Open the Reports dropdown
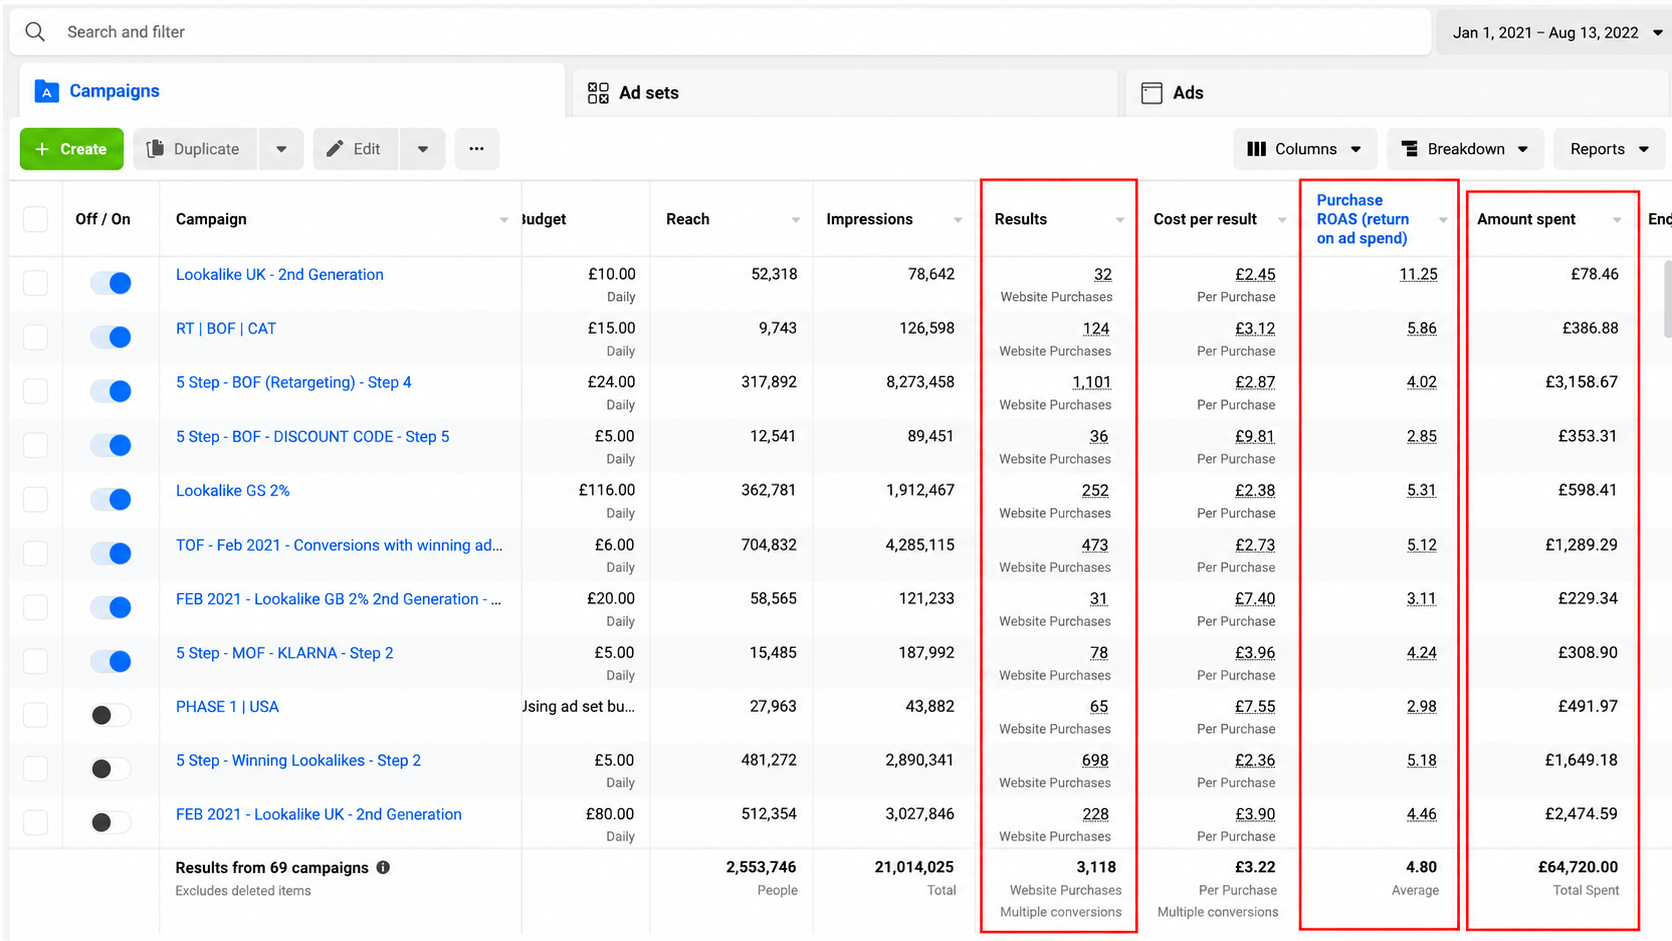1672x941 pixels. coord(1608,149)
